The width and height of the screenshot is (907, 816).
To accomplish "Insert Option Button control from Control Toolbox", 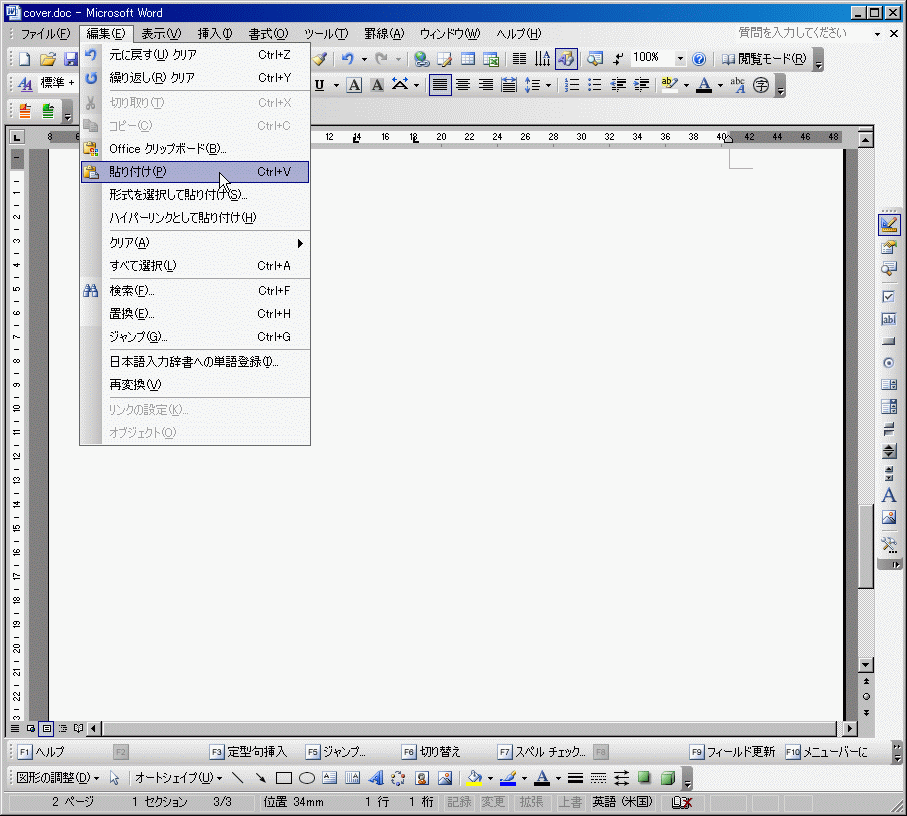I will pyautogui.click(x=888, y=363).
